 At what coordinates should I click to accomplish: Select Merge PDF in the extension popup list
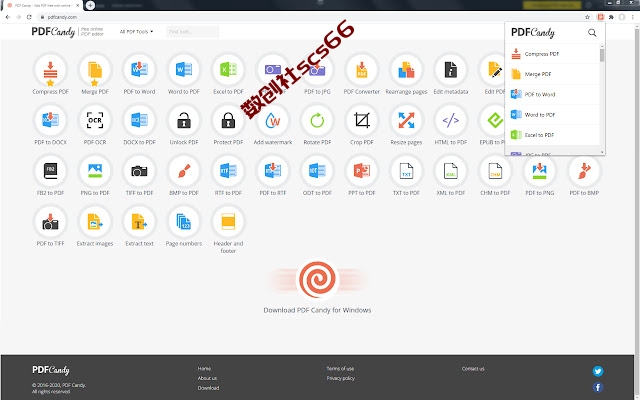pyautogui.click(x=553, y=74)
